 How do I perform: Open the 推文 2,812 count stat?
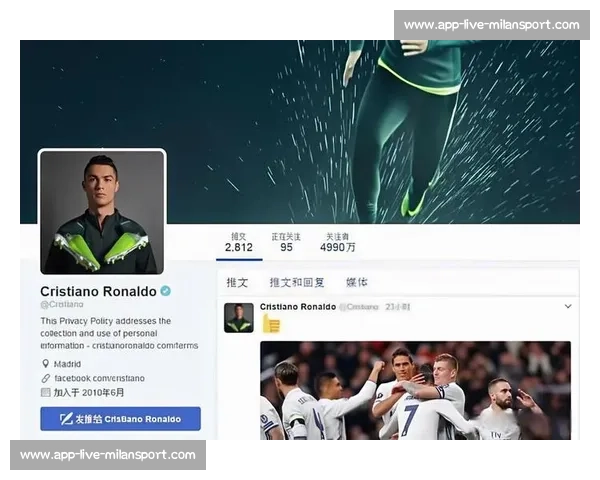239,243
